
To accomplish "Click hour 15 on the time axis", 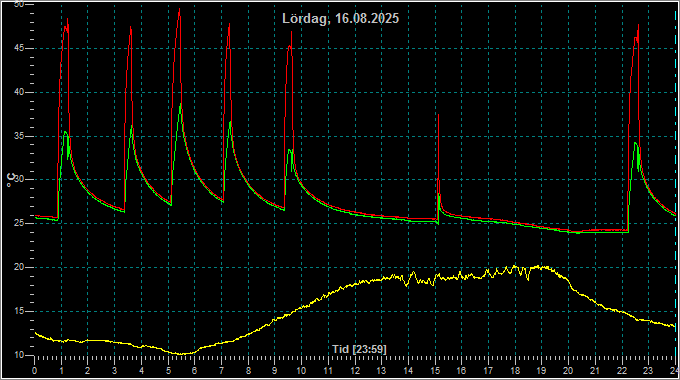I will click(435, 371).
